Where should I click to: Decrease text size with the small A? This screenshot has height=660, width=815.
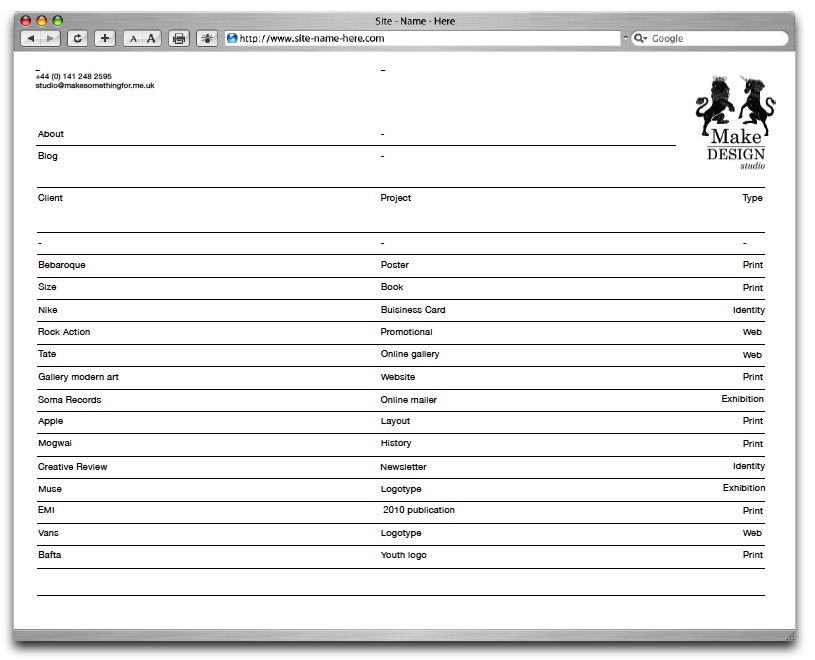pyautogui.click(x=133, y=38)
